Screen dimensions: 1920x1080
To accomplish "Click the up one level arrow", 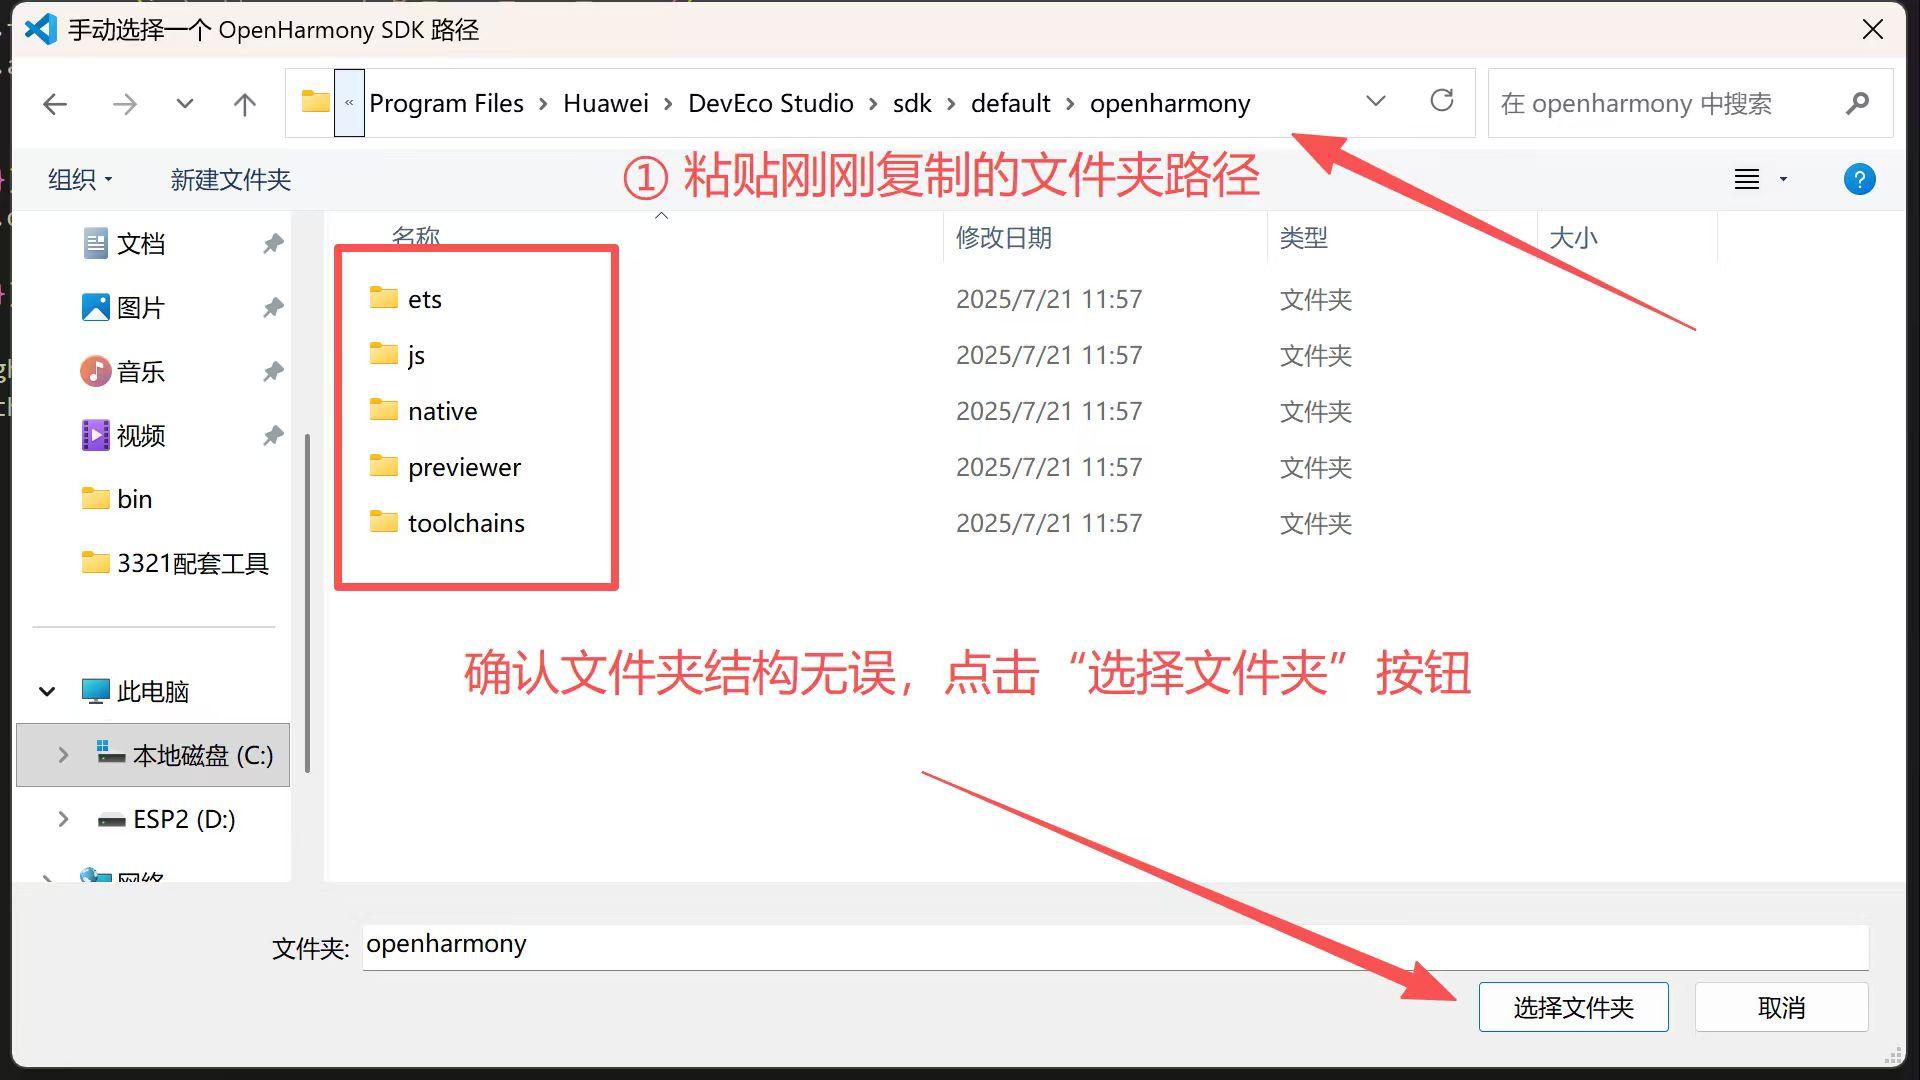I will [x=244, y=103].
